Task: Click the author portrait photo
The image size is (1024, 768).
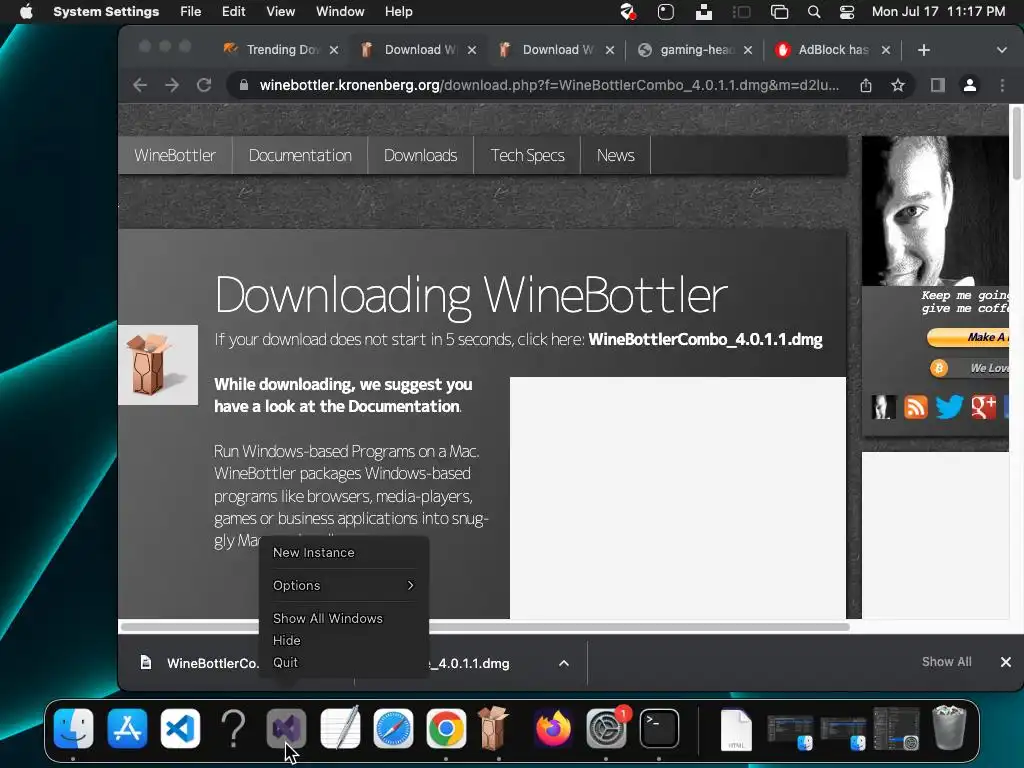Action: (935, 210)
